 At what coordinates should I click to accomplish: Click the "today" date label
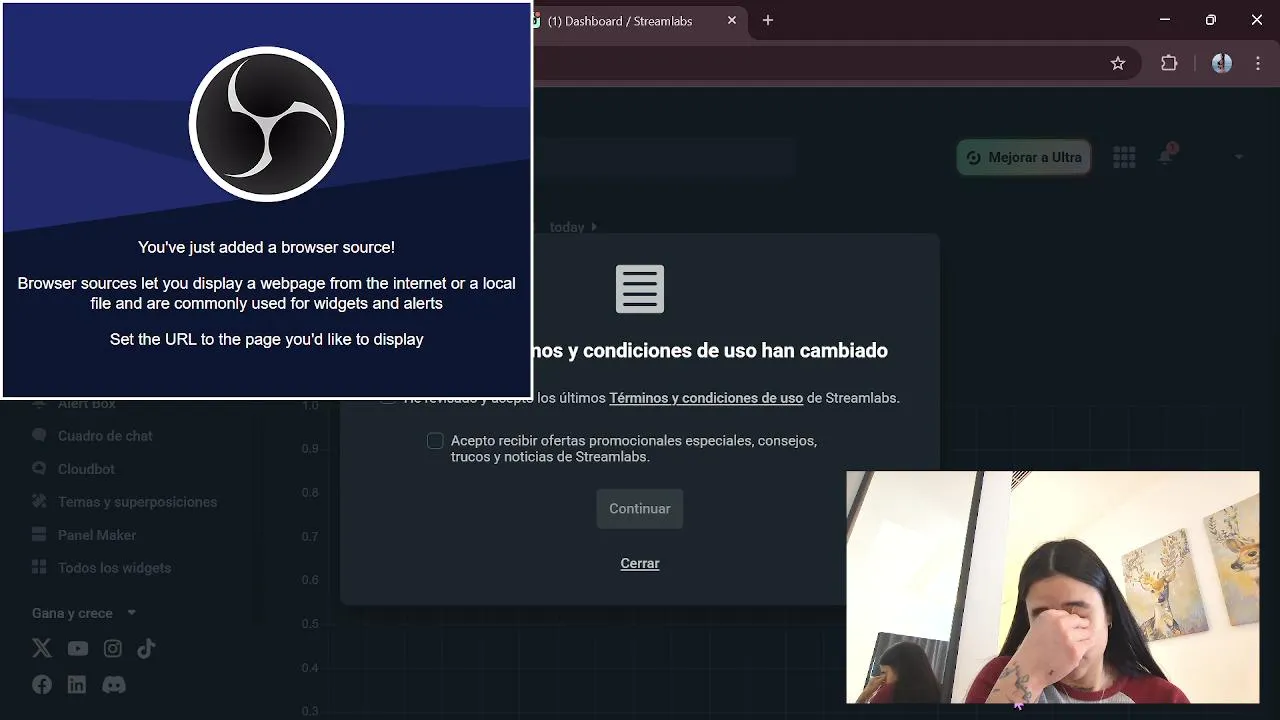pyautogui.click(x=567, y=227)
